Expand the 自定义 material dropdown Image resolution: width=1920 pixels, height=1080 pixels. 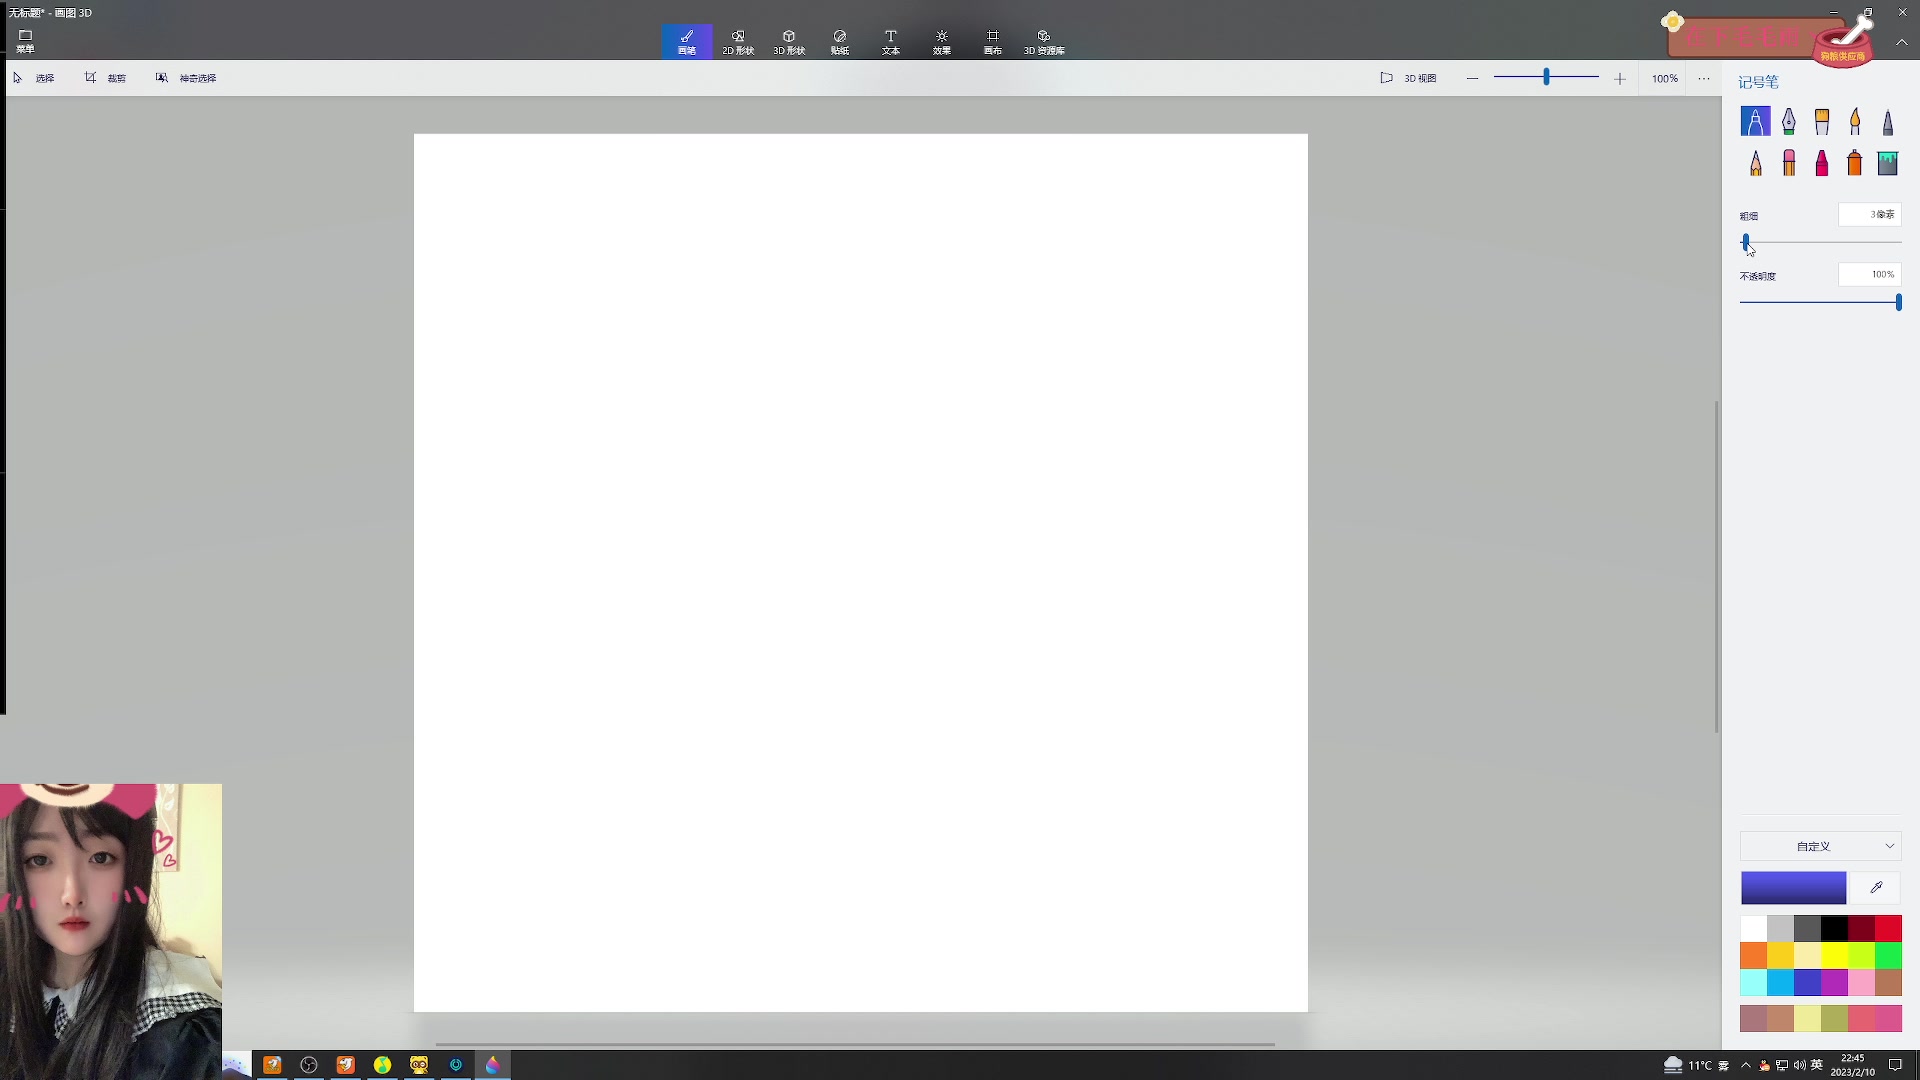(1820, 846)
